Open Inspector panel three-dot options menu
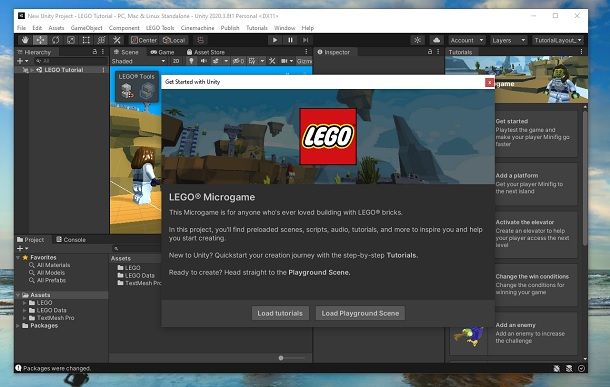This screenshot has height=387, width=610. tap(438, 52)
